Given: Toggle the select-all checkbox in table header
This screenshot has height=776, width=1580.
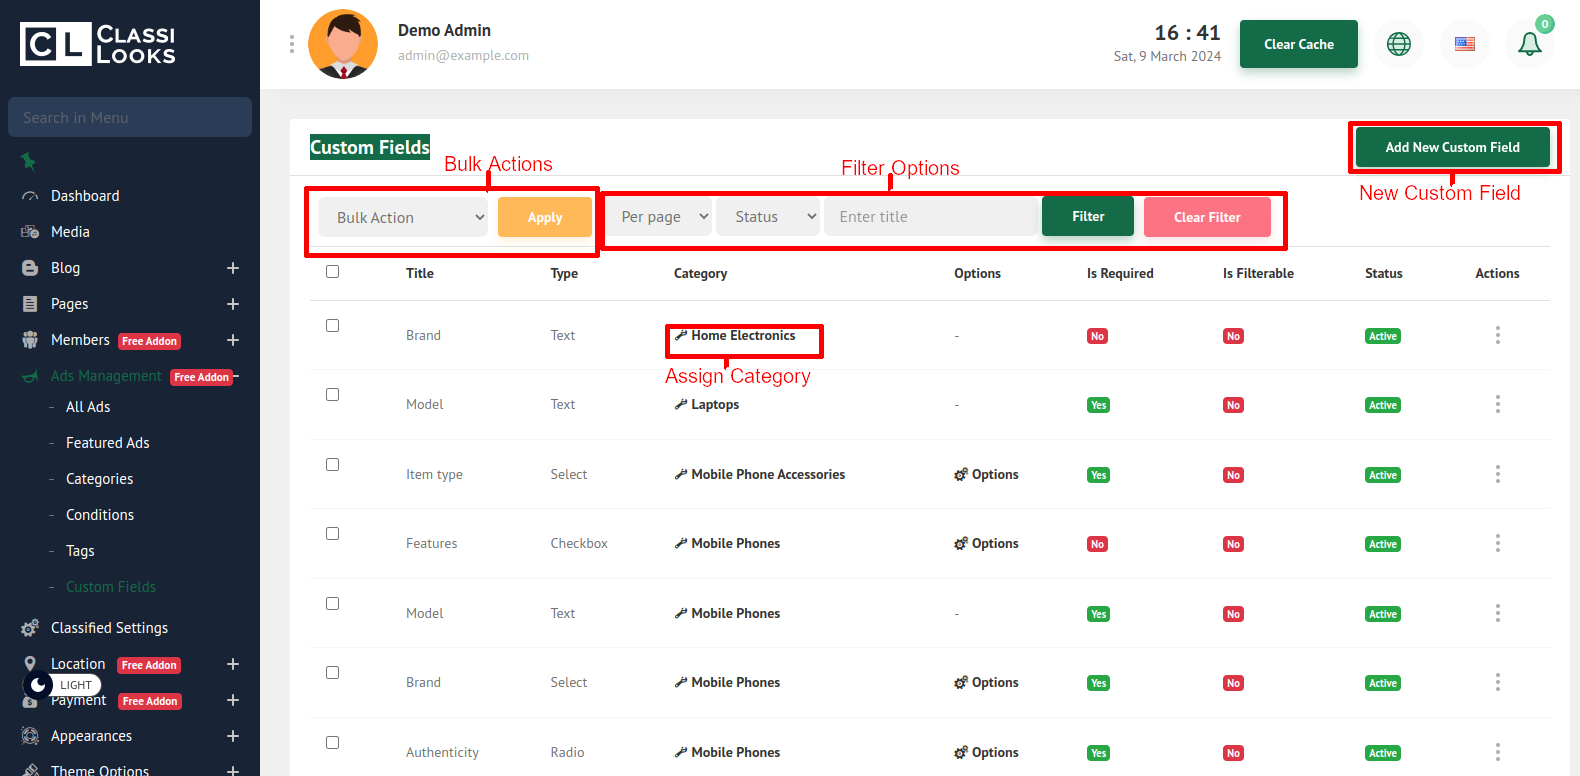Looking at the screenshot, I should pos(333,272).
